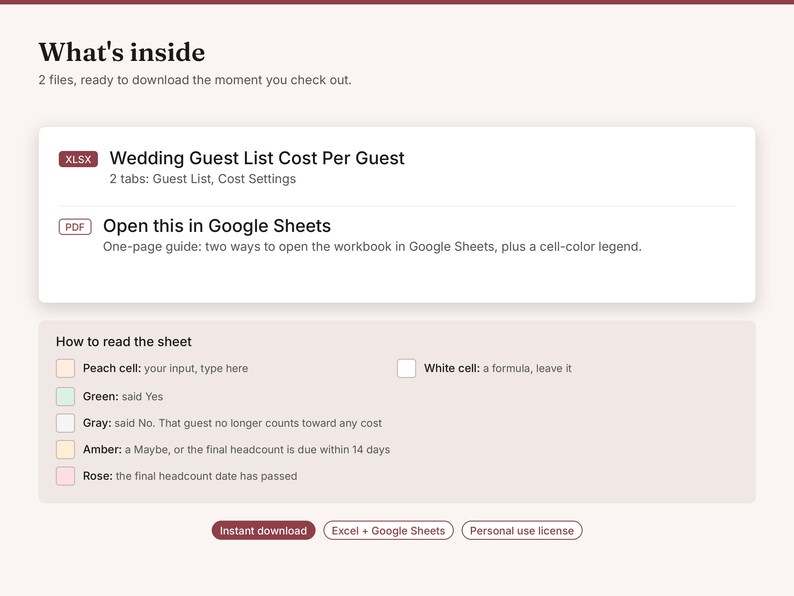The height and width of the screenshot is (596, 794).
Task: Click the Excel + Google Sheets pill
Action: point(388,530)
